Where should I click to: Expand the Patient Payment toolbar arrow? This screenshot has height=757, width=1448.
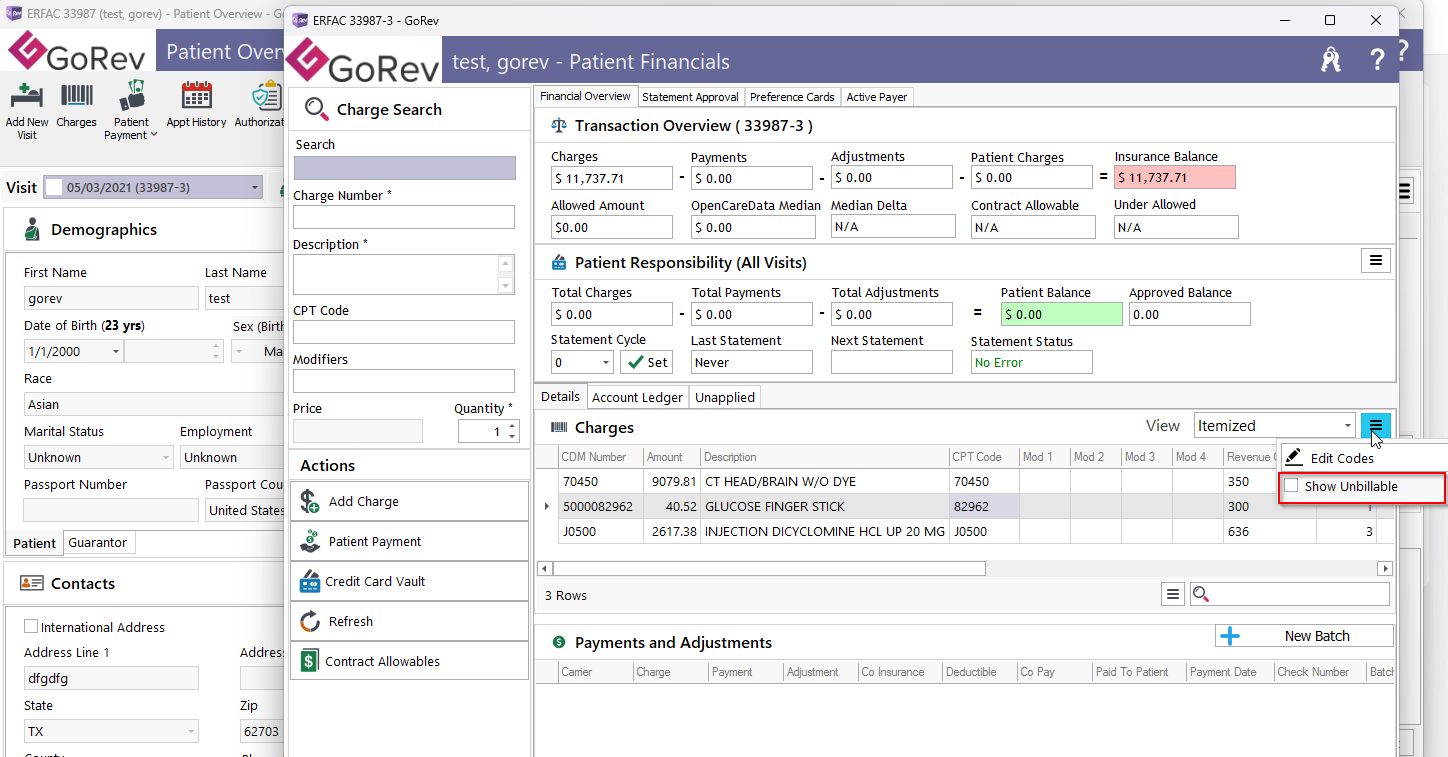coord(154,135)
